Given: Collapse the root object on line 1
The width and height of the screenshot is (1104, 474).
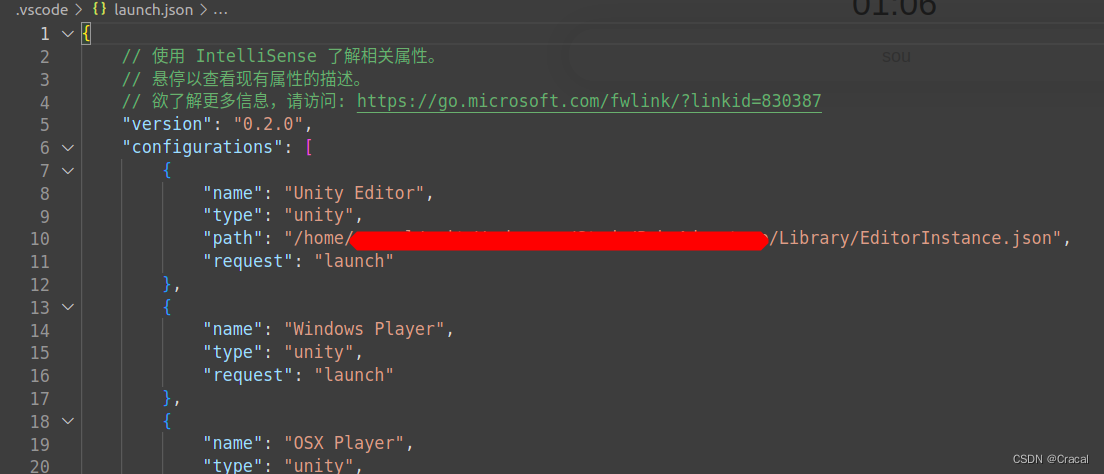Looking at the screenshot, I should (68, 33).
